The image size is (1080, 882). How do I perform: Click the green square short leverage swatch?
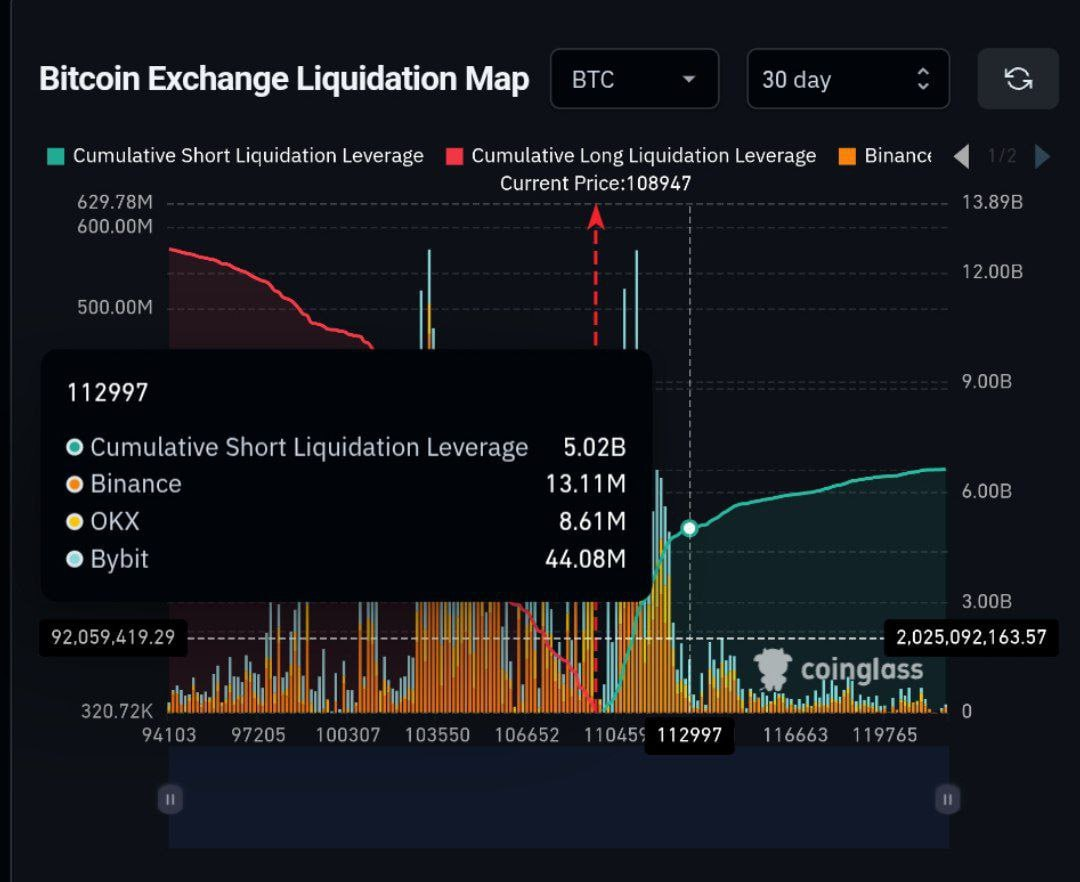pyautogui.click(x=55, y=156)
